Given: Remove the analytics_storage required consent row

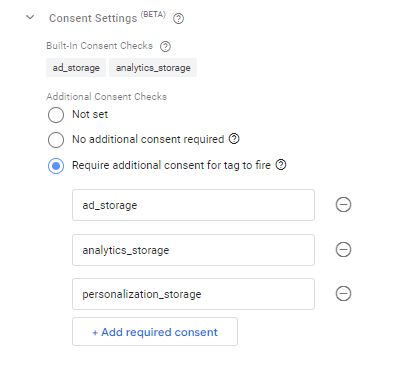Looking at the screenshot, I should (x=343, y=250).
